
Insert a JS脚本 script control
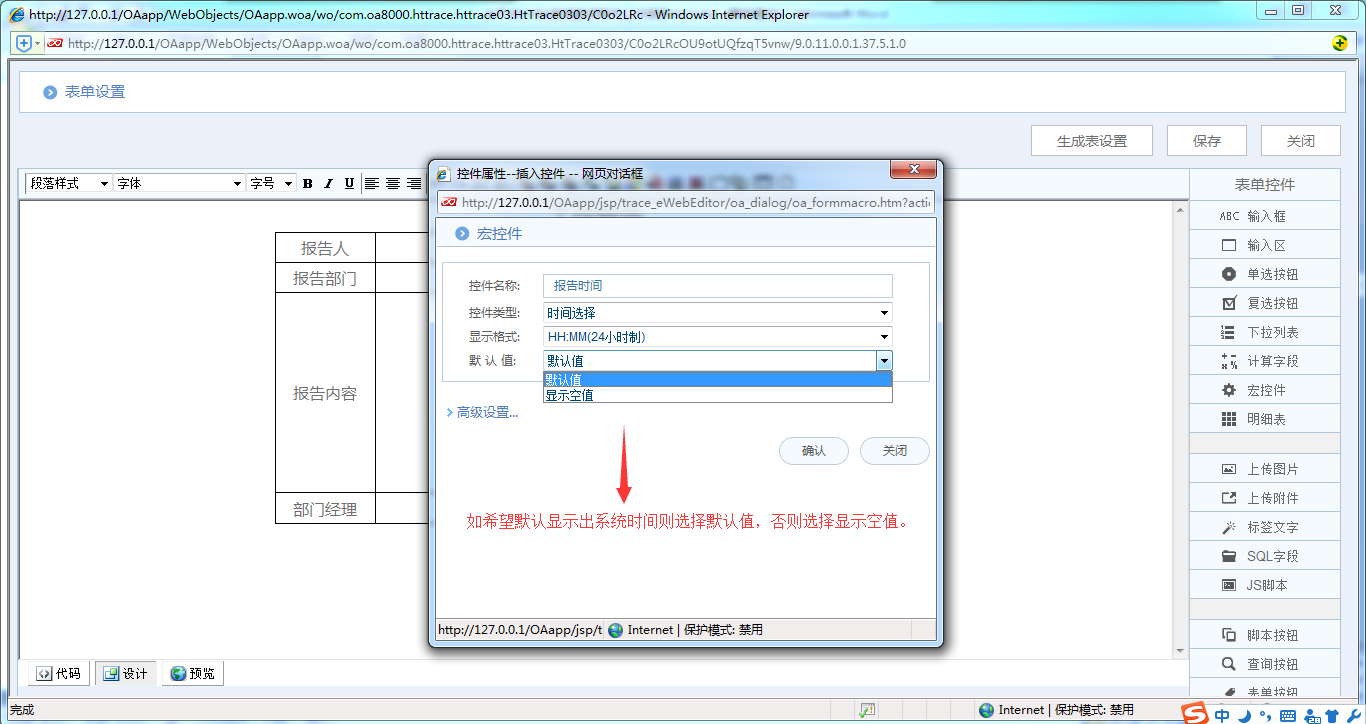pyautogui.click(x=1264, y=584)
